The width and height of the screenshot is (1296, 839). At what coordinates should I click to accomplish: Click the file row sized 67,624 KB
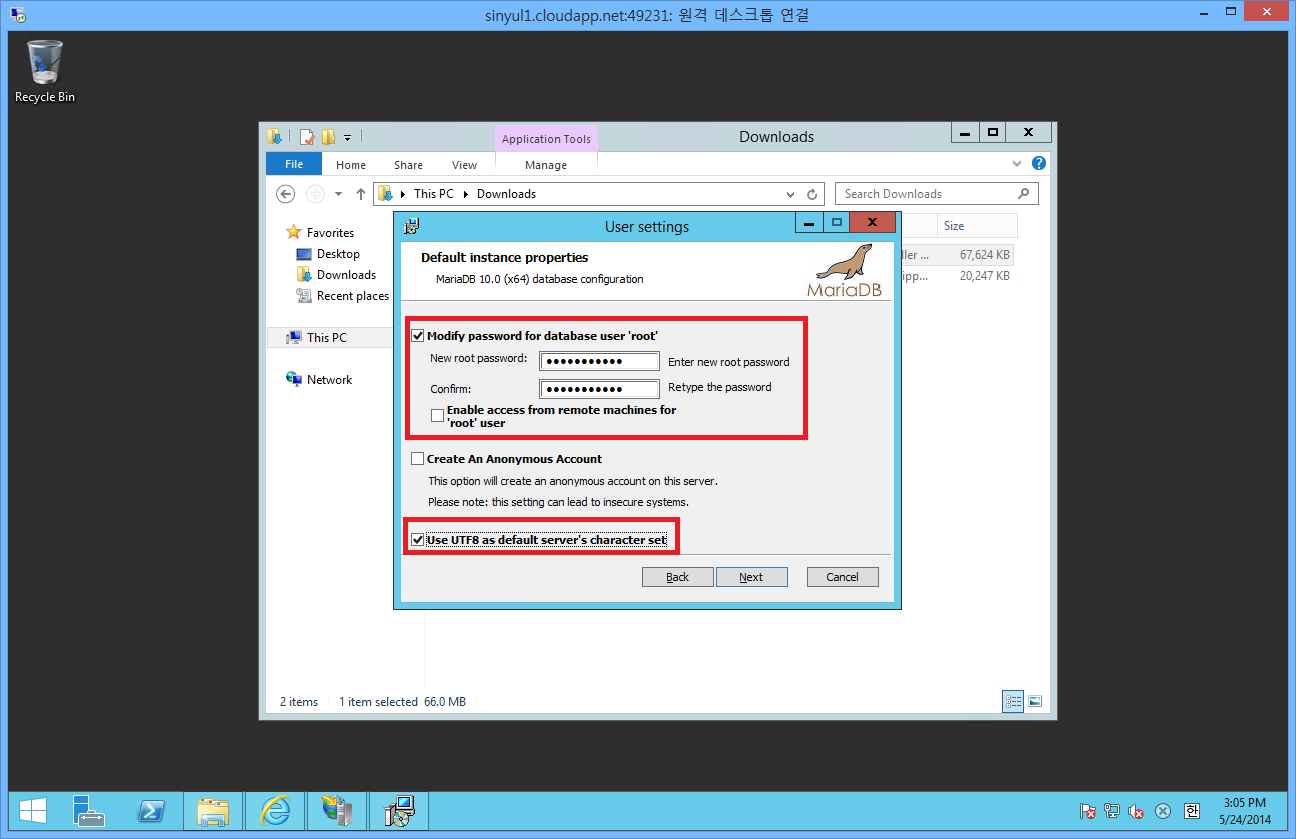(x=957, y=255)
